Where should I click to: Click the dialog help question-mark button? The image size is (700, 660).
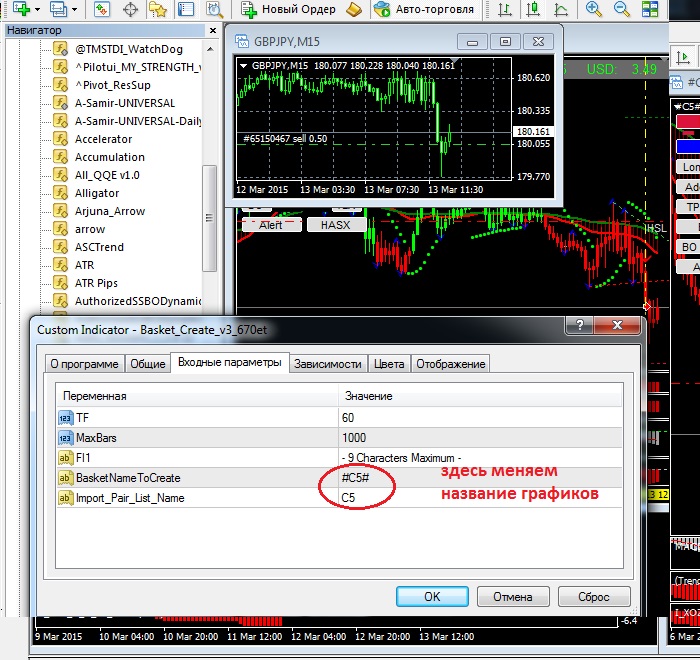coord(579,325)
